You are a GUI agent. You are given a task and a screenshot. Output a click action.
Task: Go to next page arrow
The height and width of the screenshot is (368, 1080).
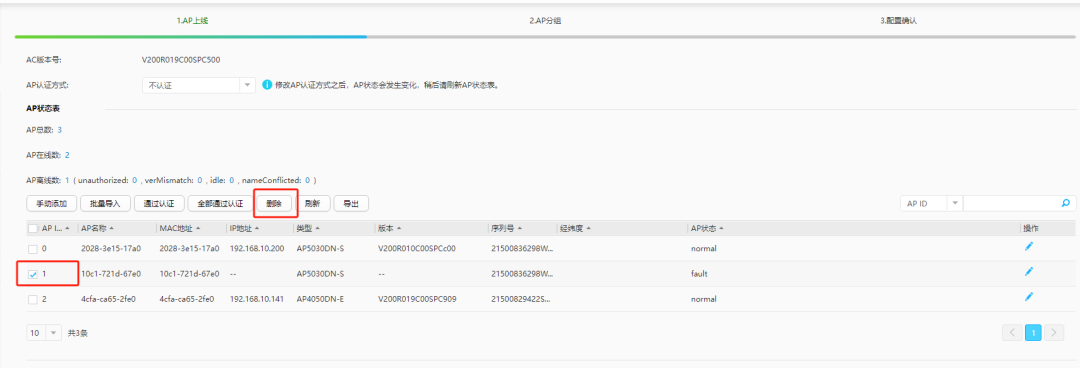pos(1055,333)
